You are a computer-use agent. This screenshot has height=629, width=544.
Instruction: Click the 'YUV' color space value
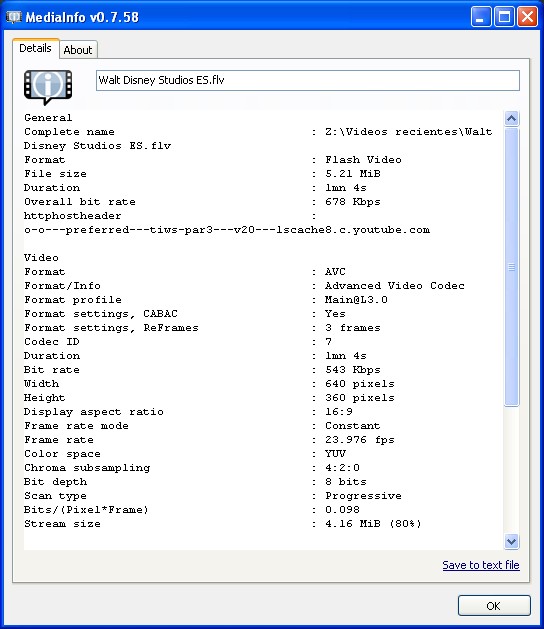(x=335, y=454)
